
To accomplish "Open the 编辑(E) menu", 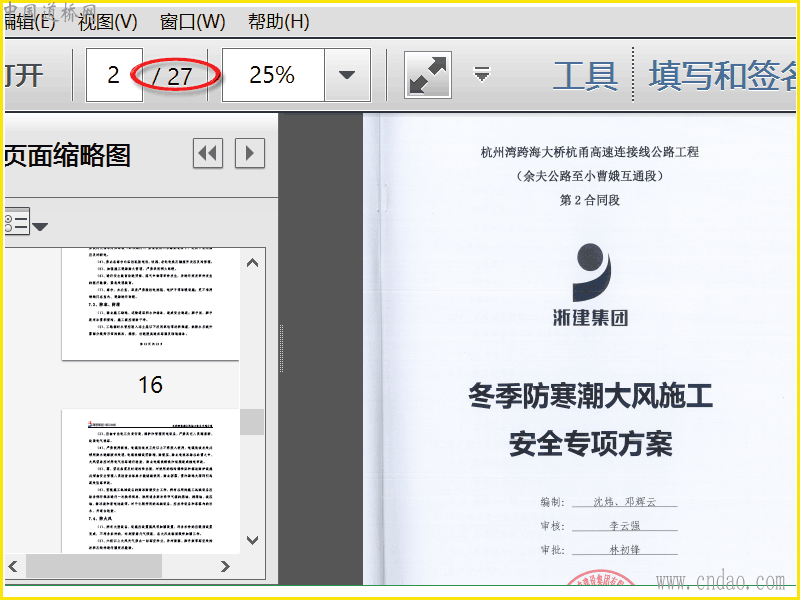I will pyautogui.click(x=30, y=22).
